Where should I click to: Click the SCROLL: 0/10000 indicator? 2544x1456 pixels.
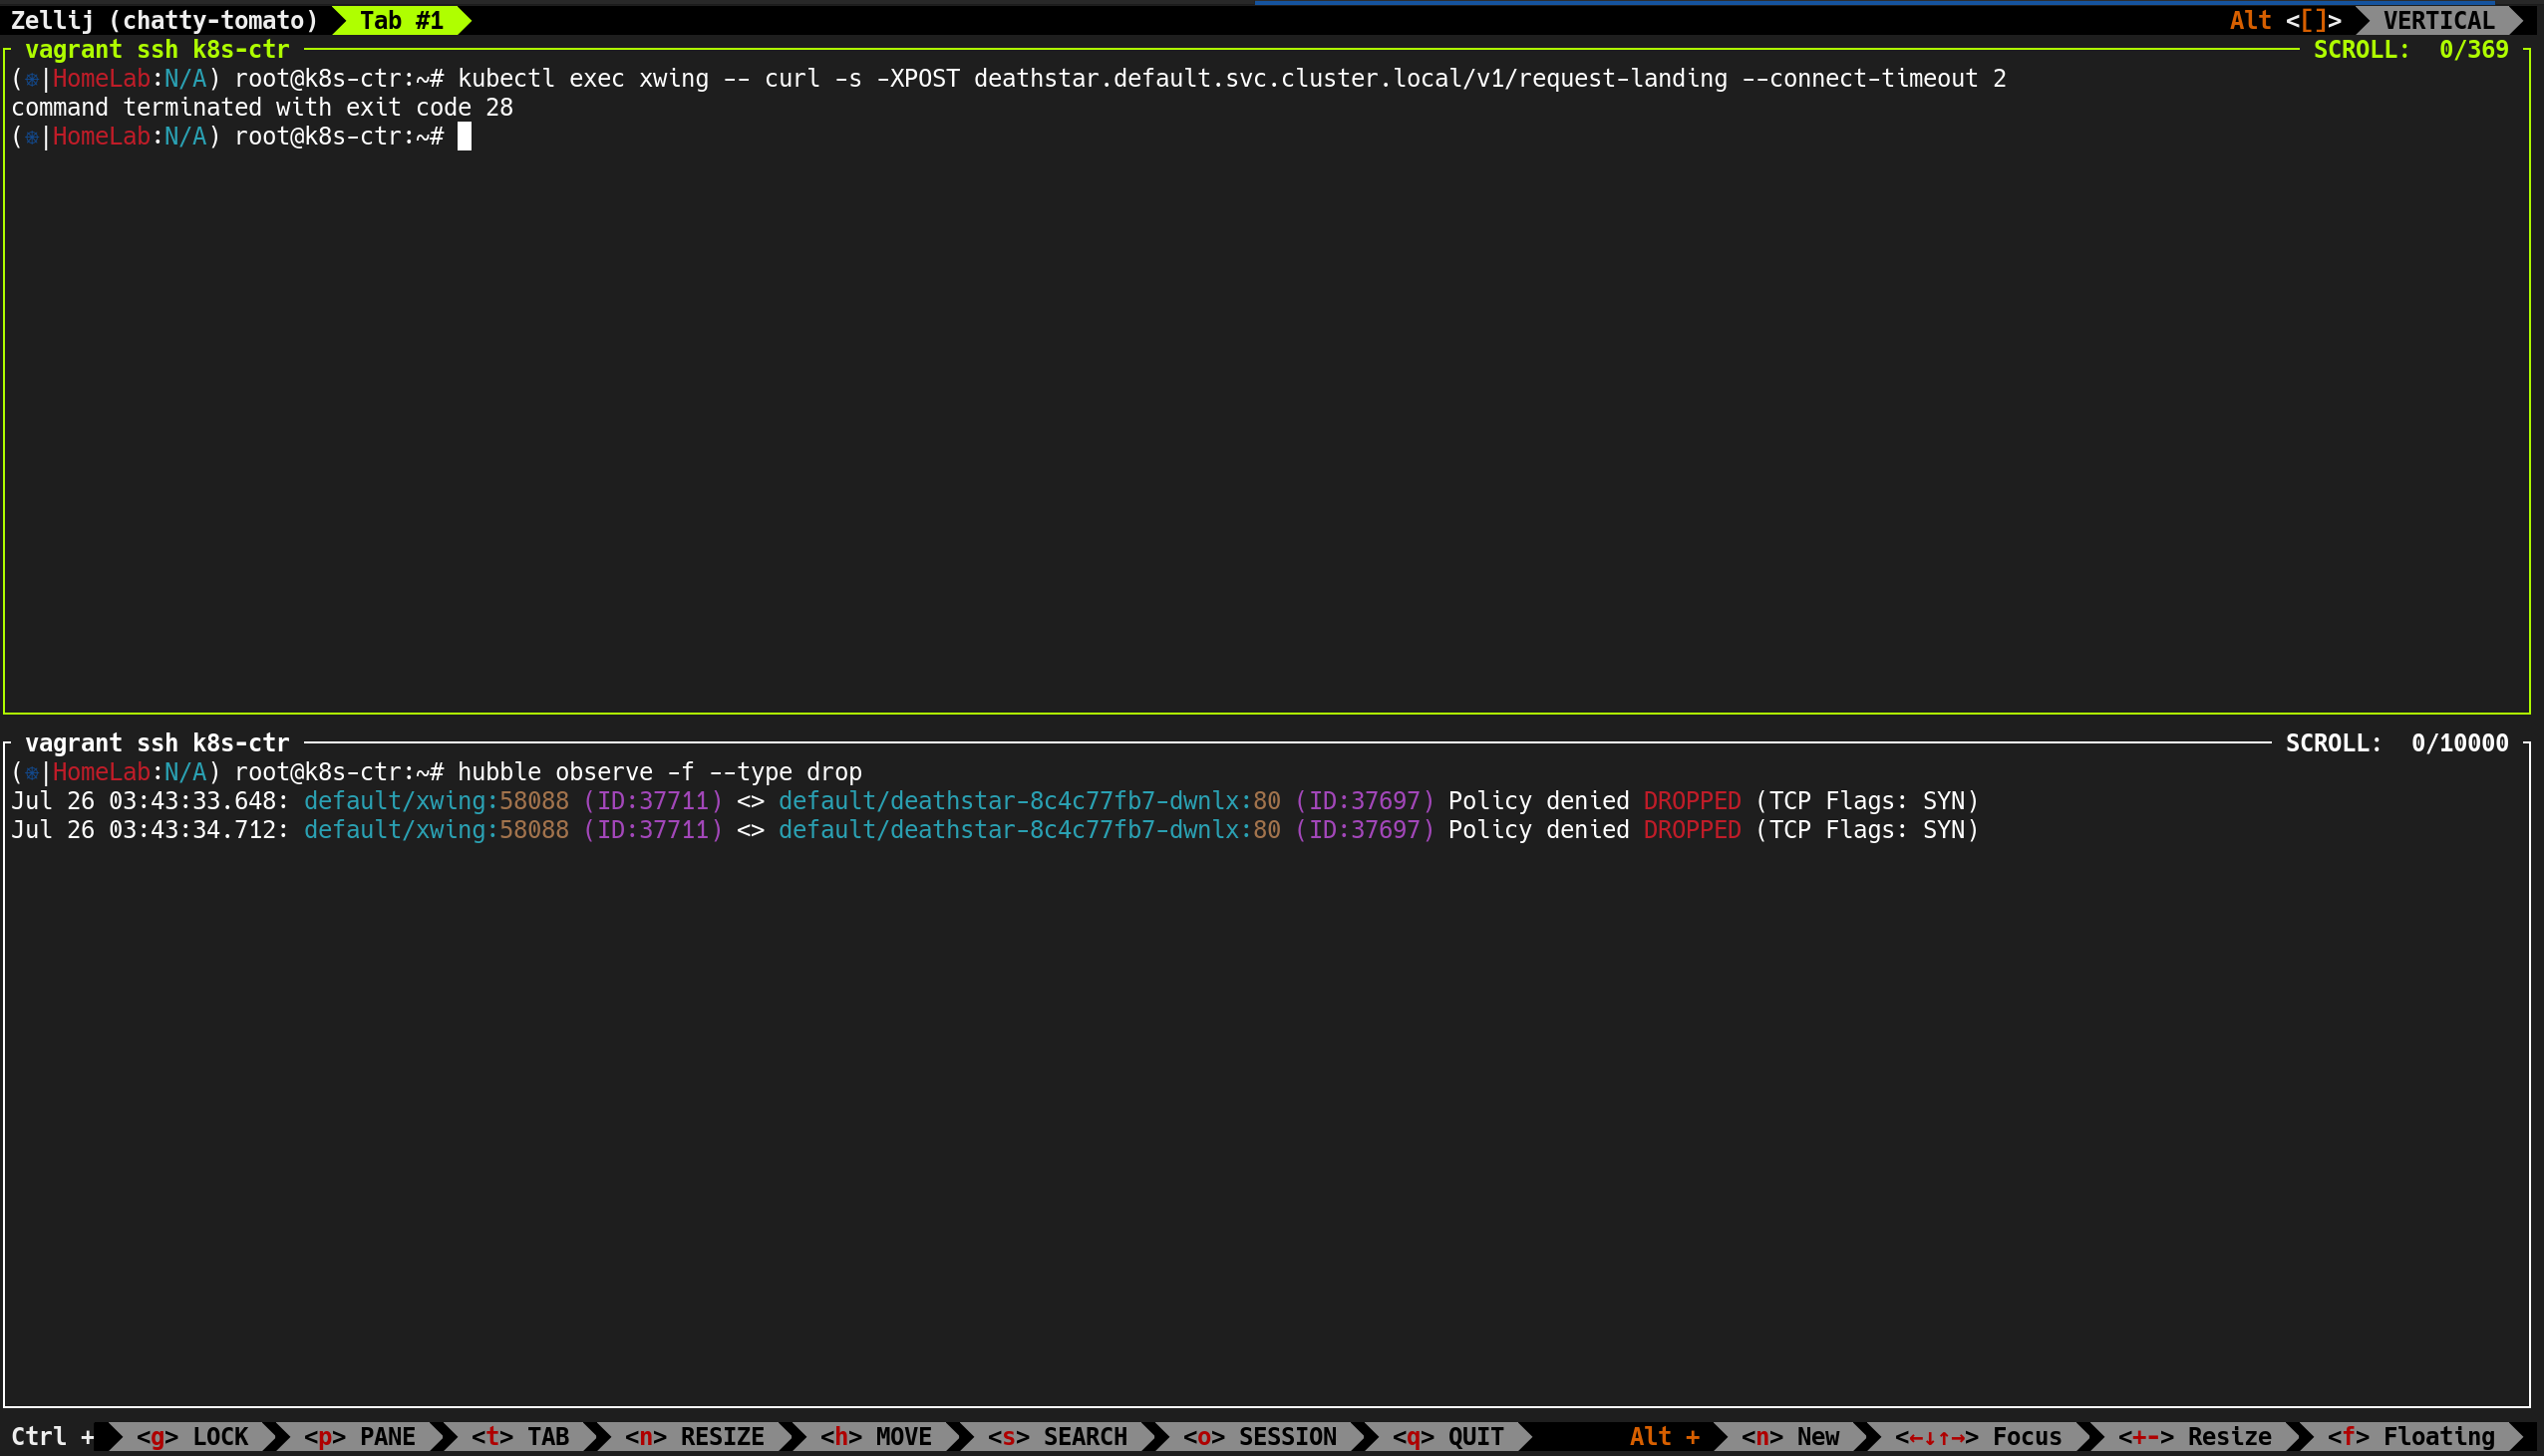pyautogui.click(x=2397, y=743)
